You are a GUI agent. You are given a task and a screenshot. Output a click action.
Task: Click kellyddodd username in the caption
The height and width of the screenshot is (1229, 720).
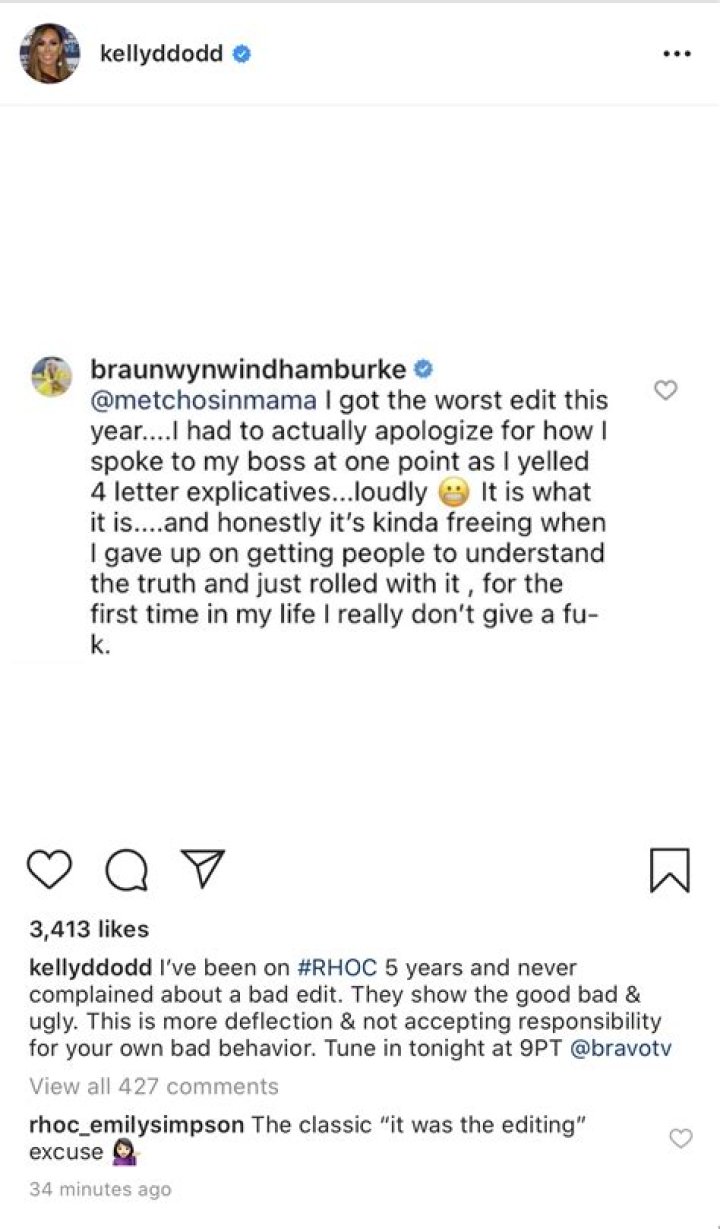point(91,969)
